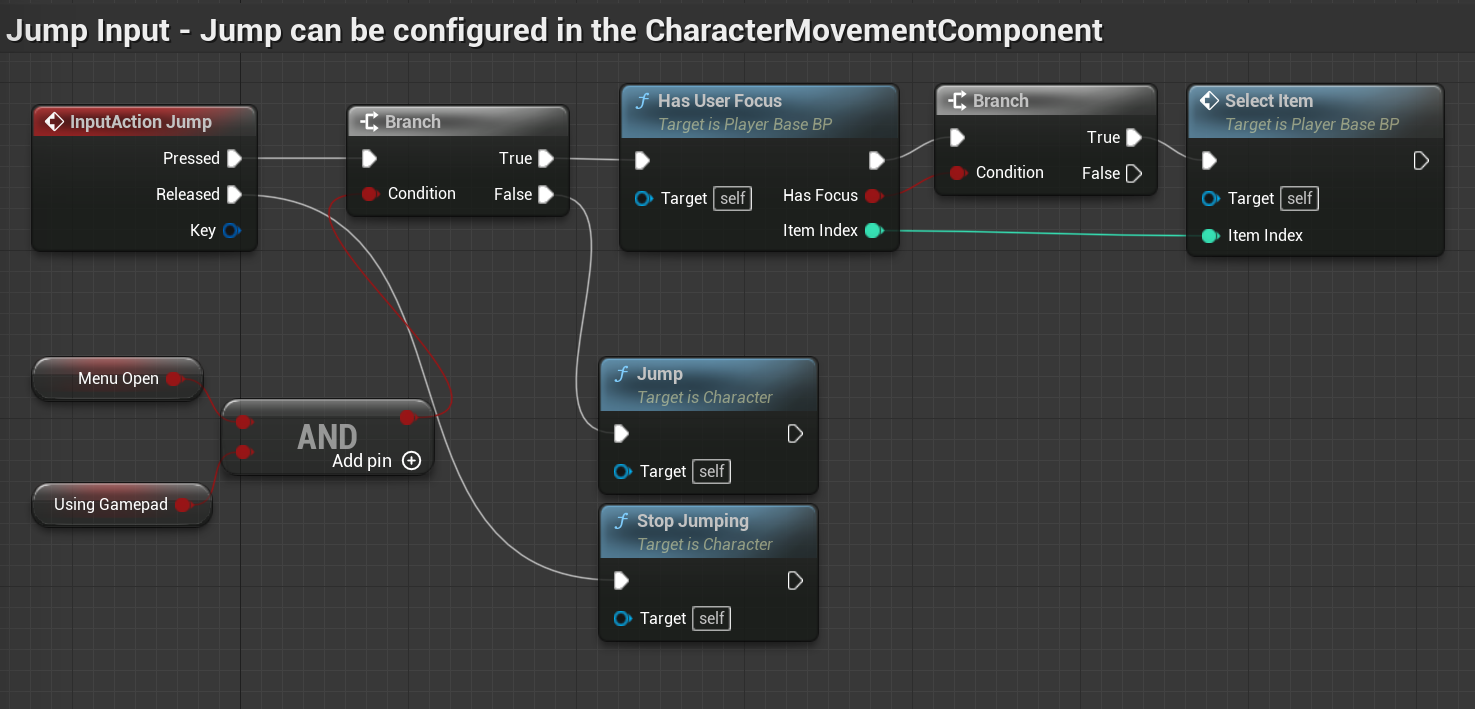The height and width of the screenshot is (709, 1475).
Task: Click the Has Focus boolean output pin
Action: (873, 196)
